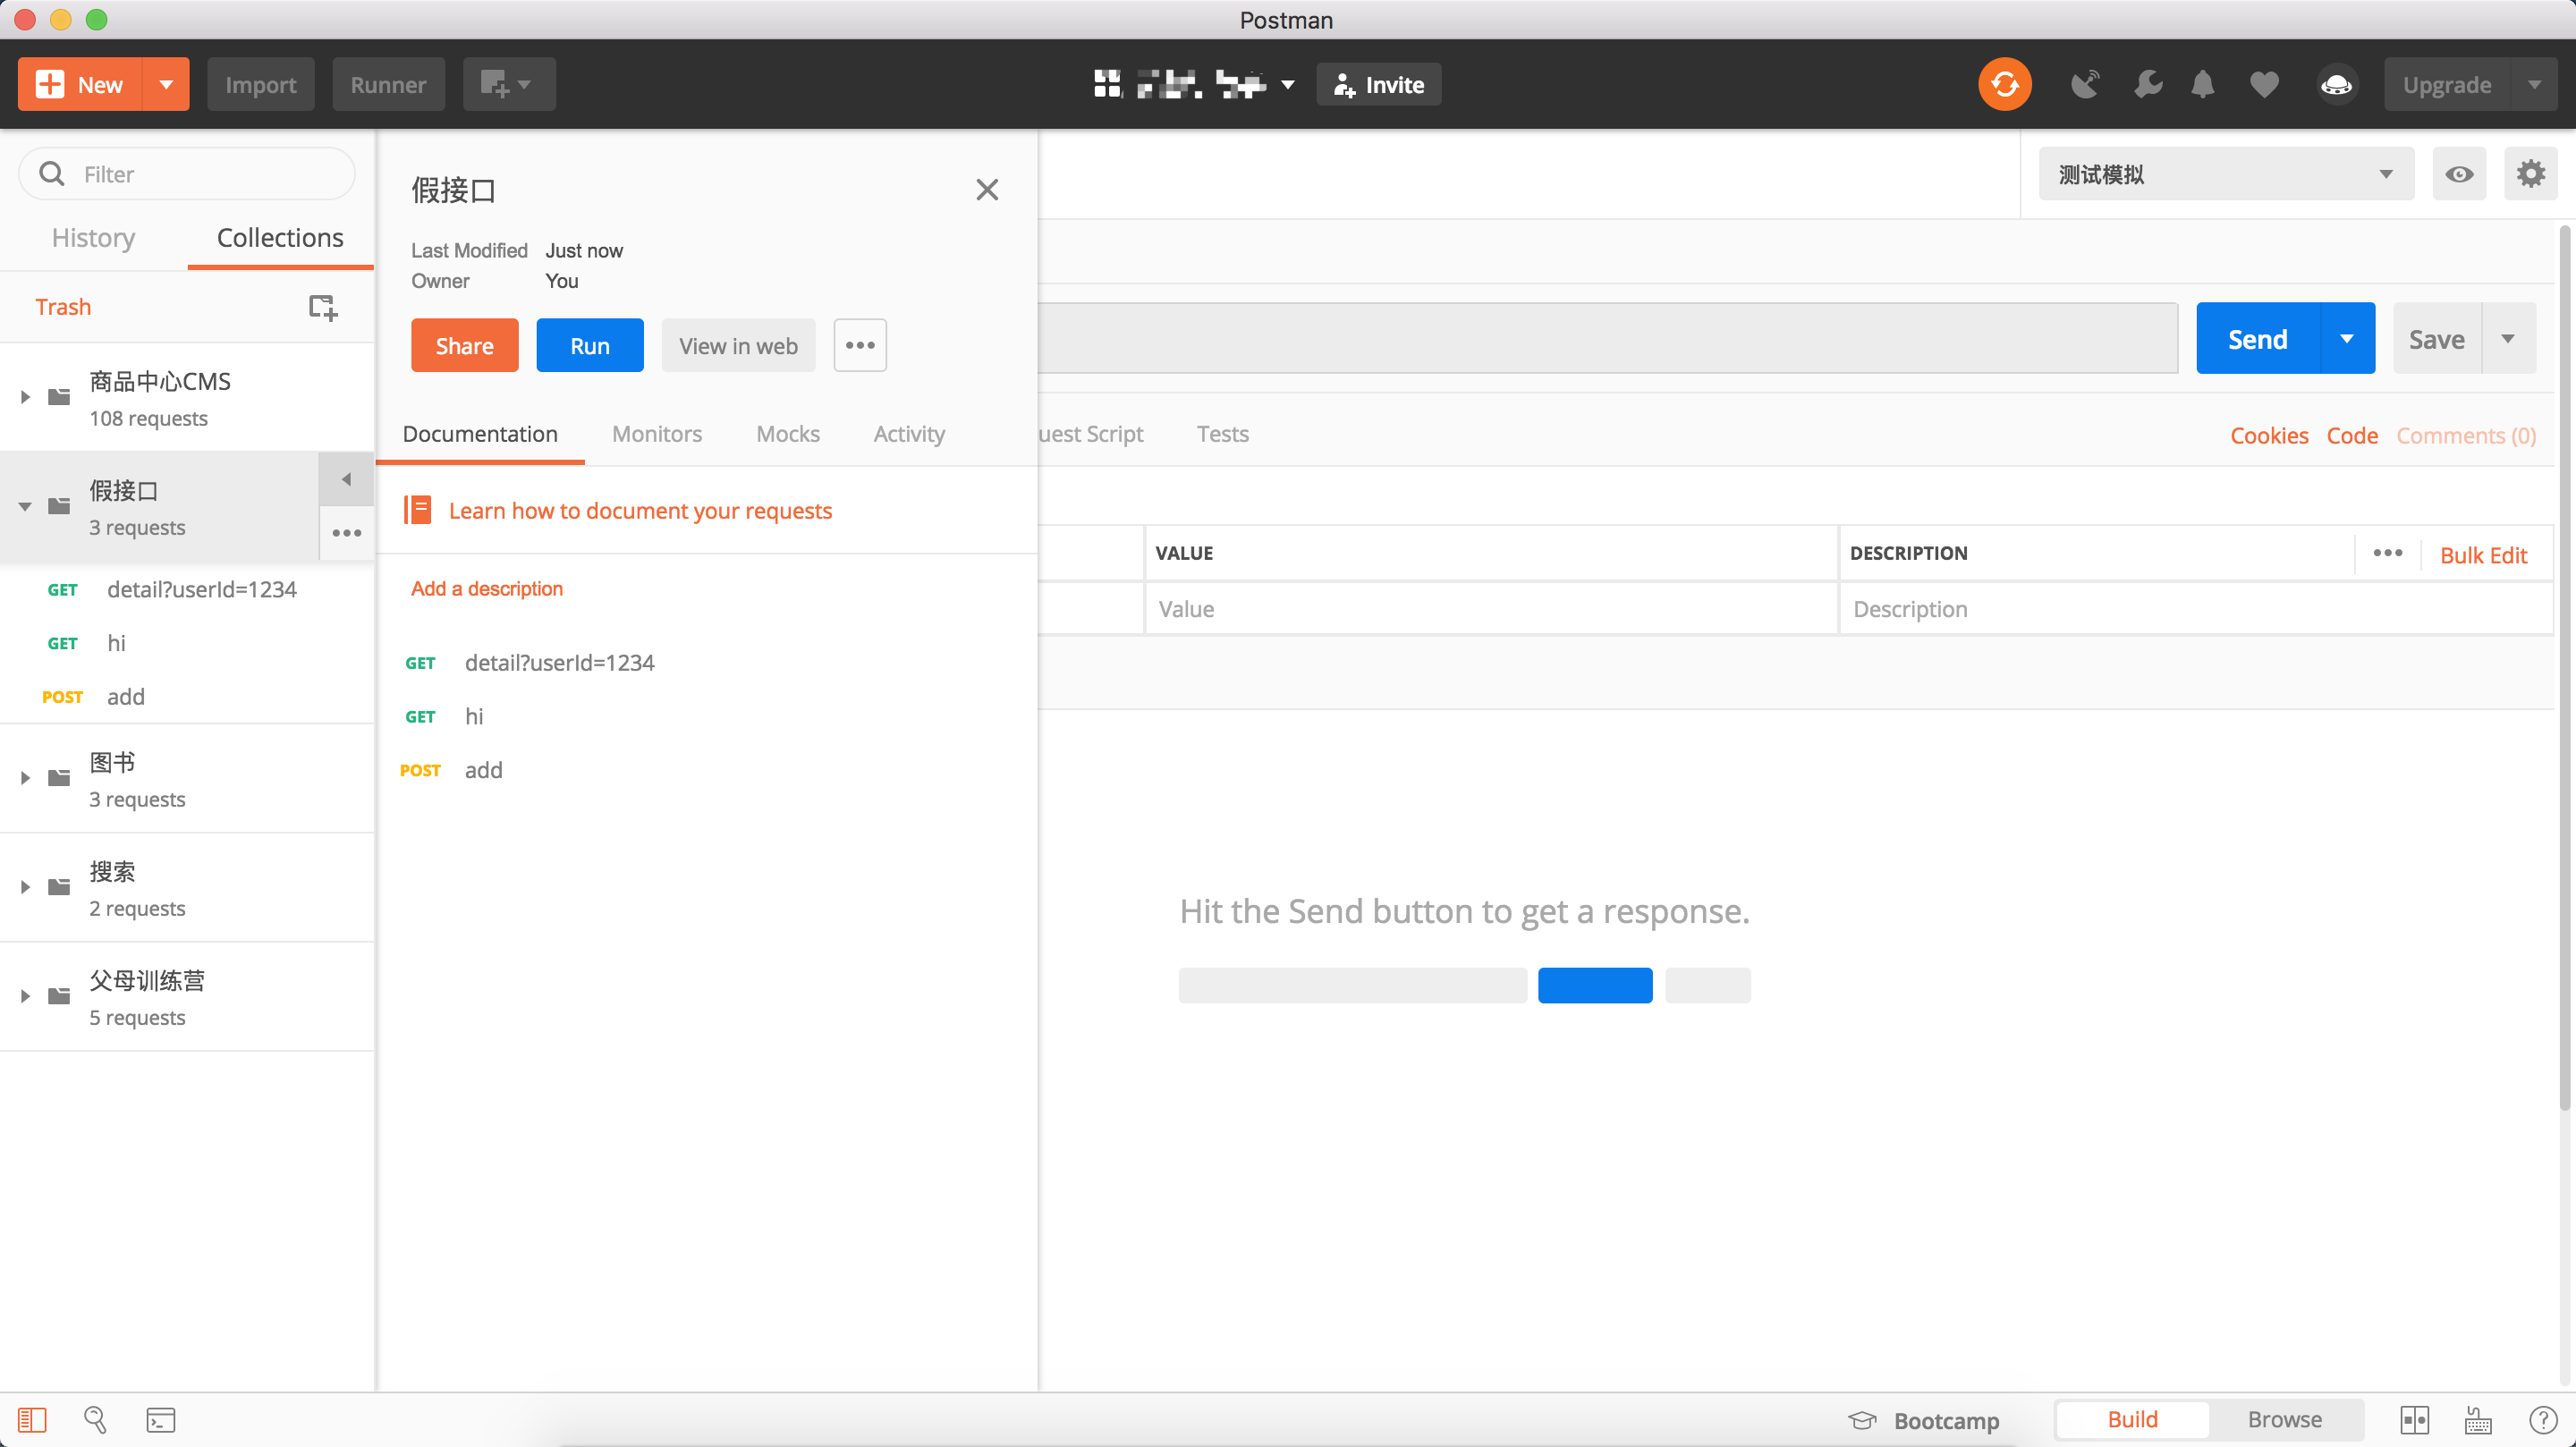Viewport: 2576px width, 1447px height.
Task: Click the request URL input field
Action: [1607, 339]
